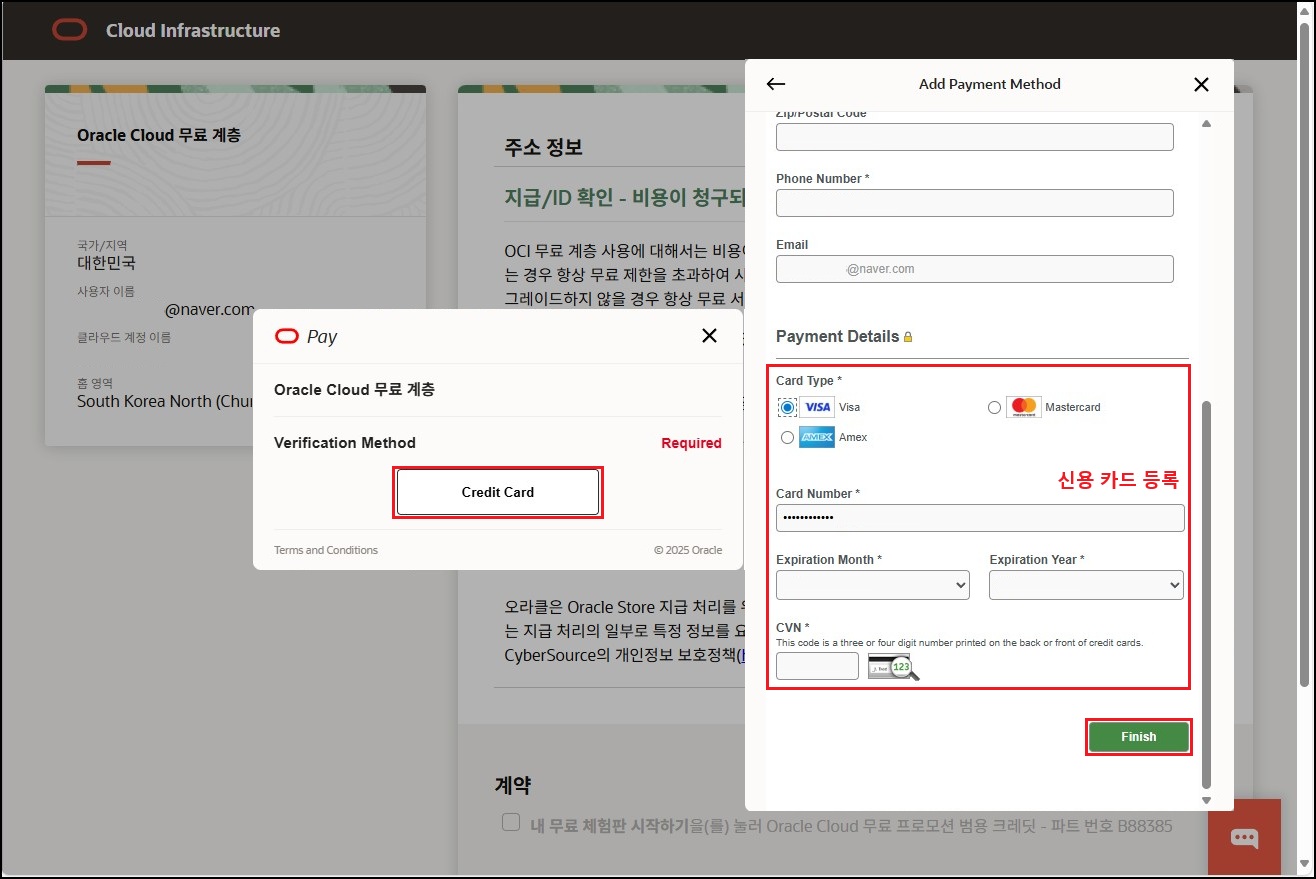Screen dimensions: 1316x879
Task: Click the Oracle Pay logo
Action: tap(306, 337)
